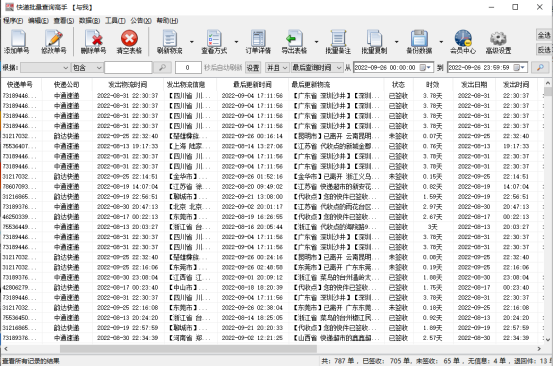Click the 添加单号 toolbar icon
This screenshot has width=554, height=366.
point(17,41)
